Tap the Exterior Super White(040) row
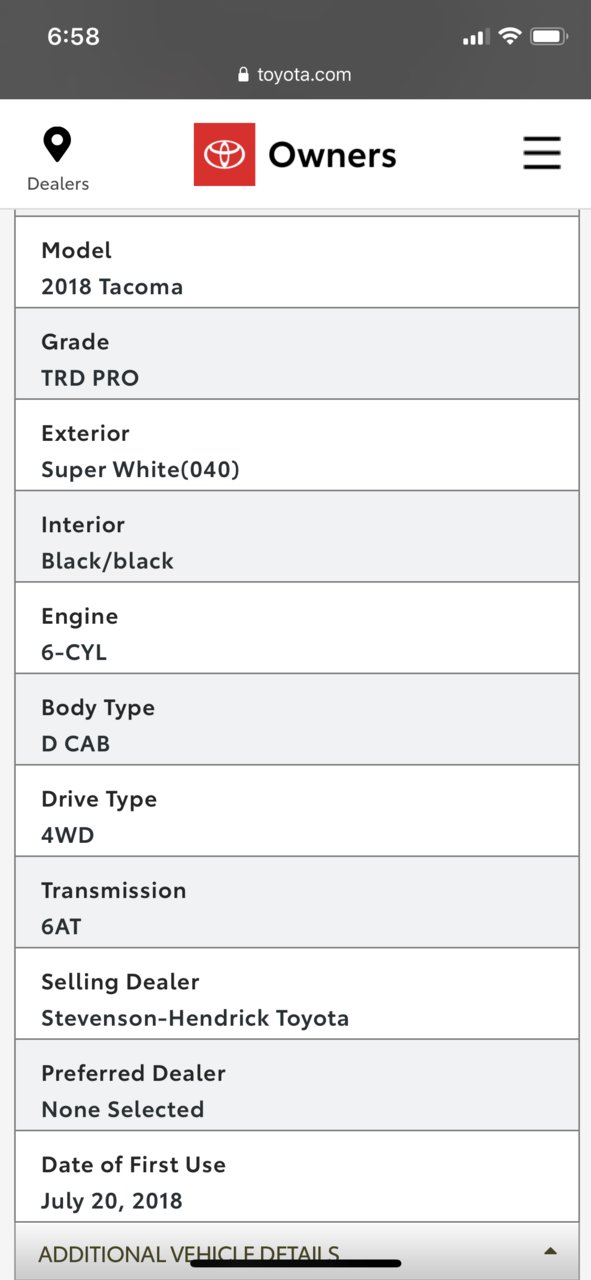Image resolution: width=591 pixels, height=1280 pixels. coord(297,445)
